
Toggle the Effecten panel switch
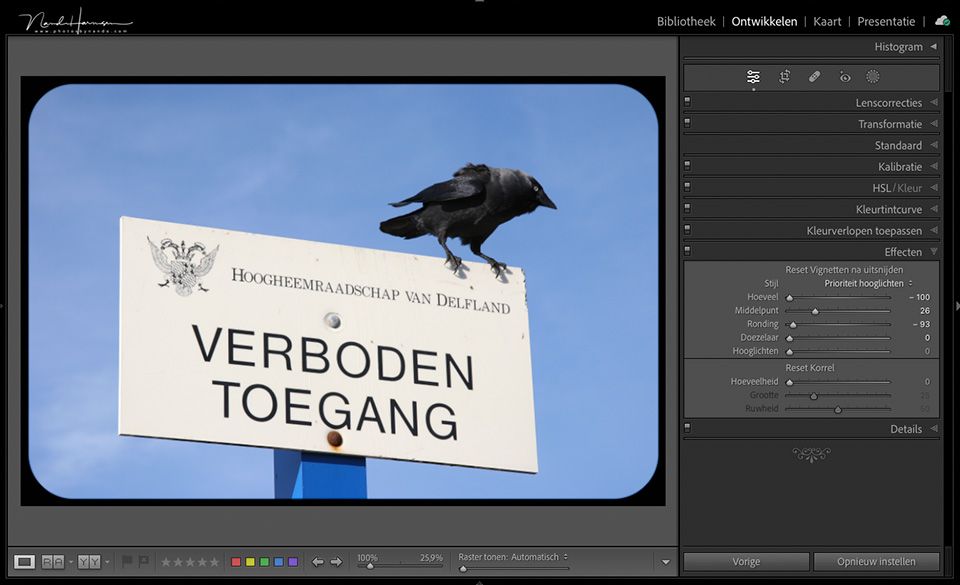[687, 251]
